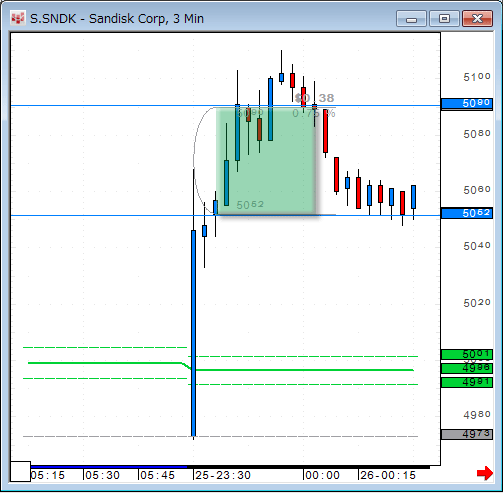Click the tall blue opening candle
This screenshot has width=503, height=493.
click(x=193, y=333)
